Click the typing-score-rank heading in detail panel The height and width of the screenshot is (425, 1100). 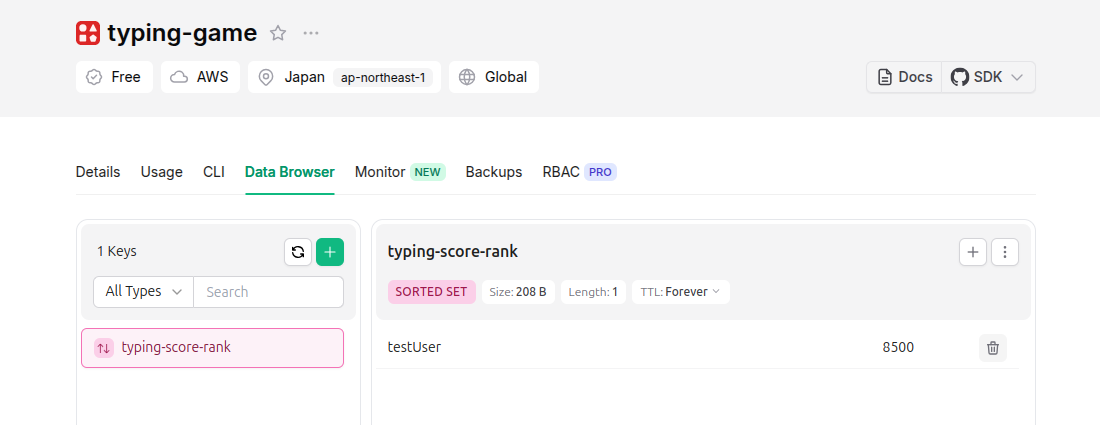(452, 251)
